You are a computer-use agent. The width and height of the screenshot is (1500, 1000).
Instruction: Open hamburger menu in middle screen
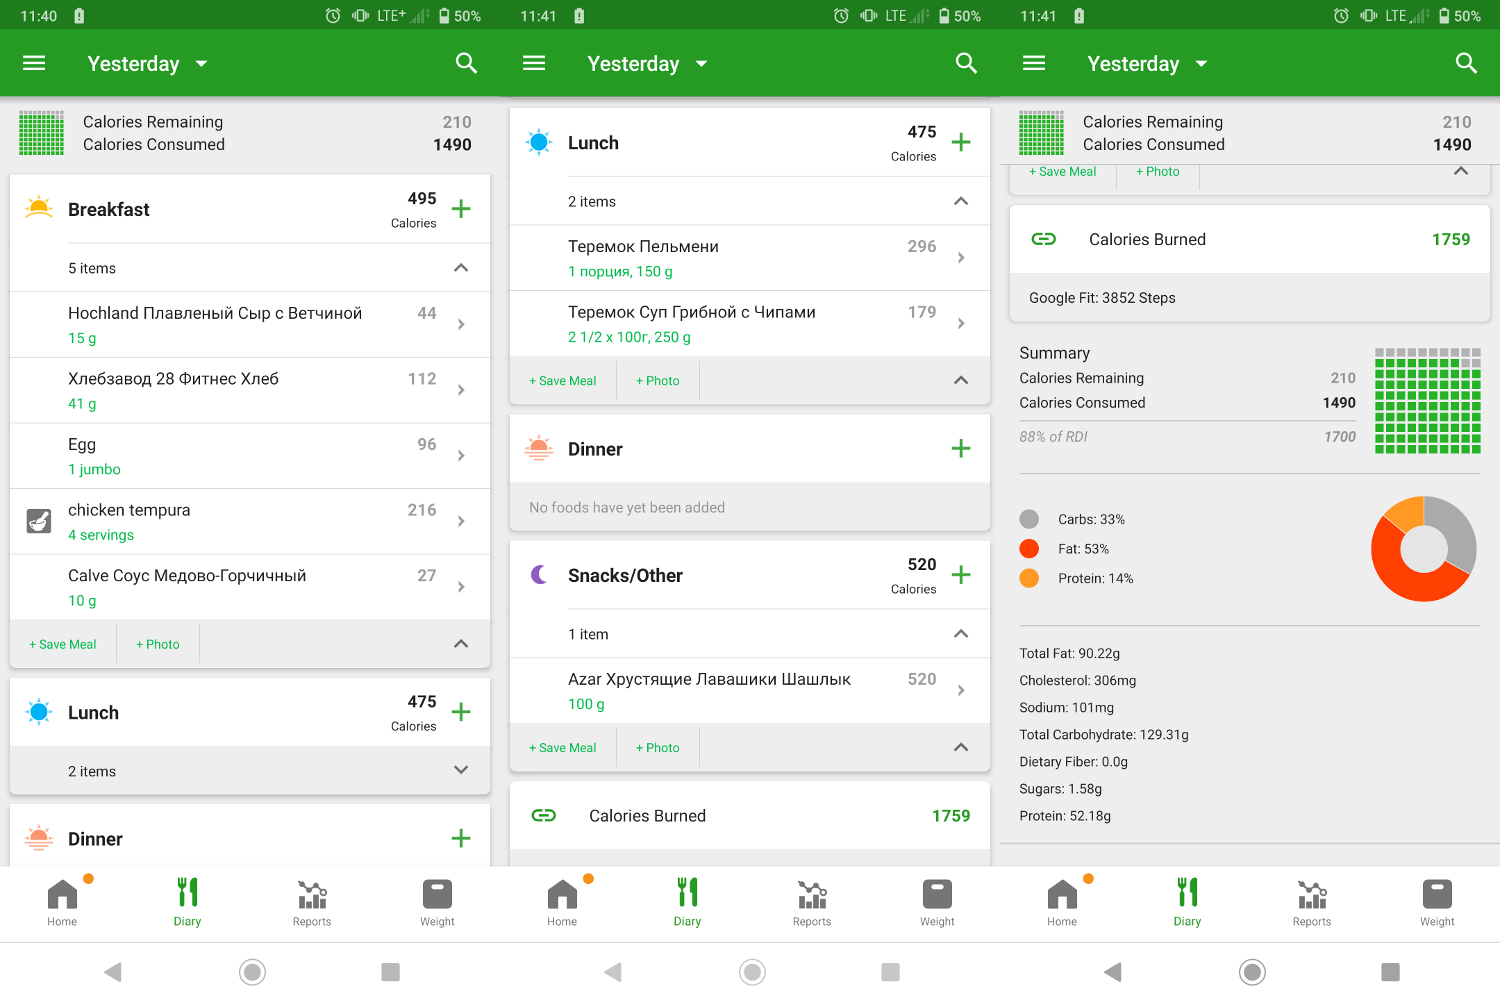pyautogui.click(x=534, y=63)
